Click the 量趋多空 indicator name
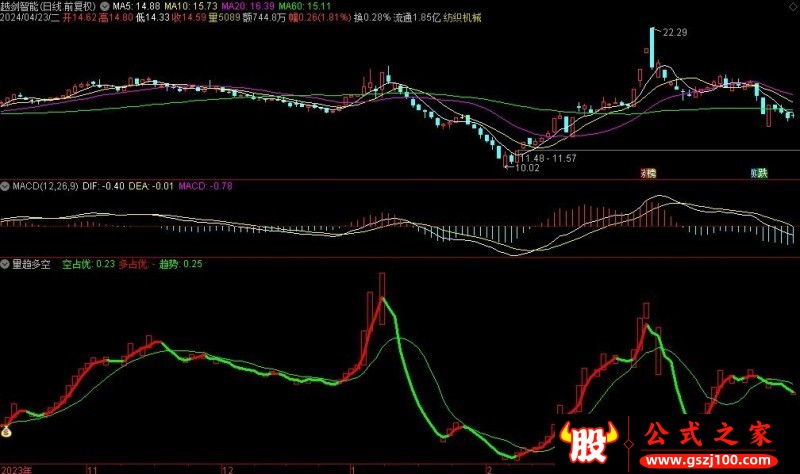The height and width of the screenshot is (474, 800). (x=31, y=264)
